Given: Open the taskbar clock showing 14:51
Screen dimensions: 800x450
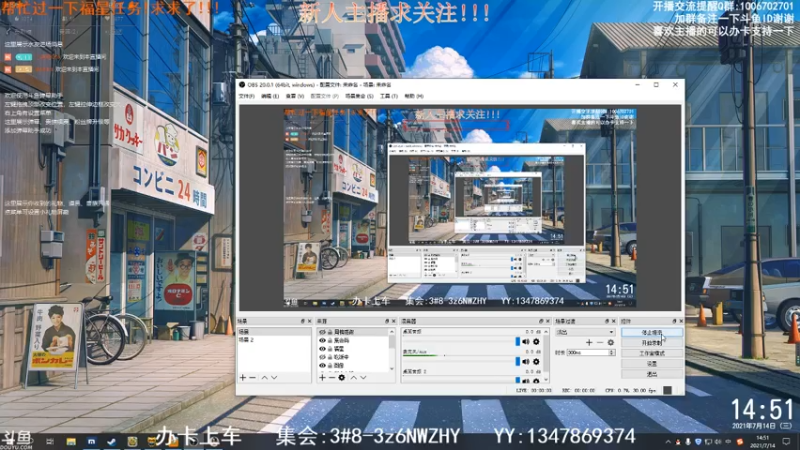Looking at the screenshot, I should (764, 441).
